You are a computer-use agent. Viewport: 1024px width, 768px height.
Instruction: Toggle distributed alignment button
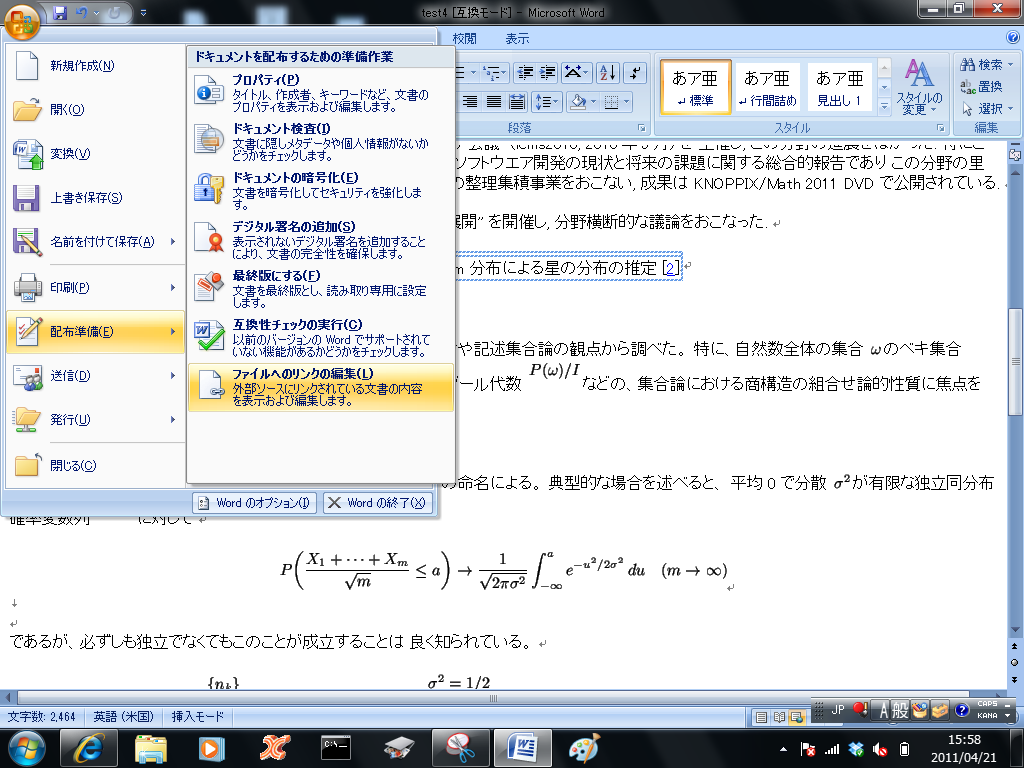click(517, 101)
